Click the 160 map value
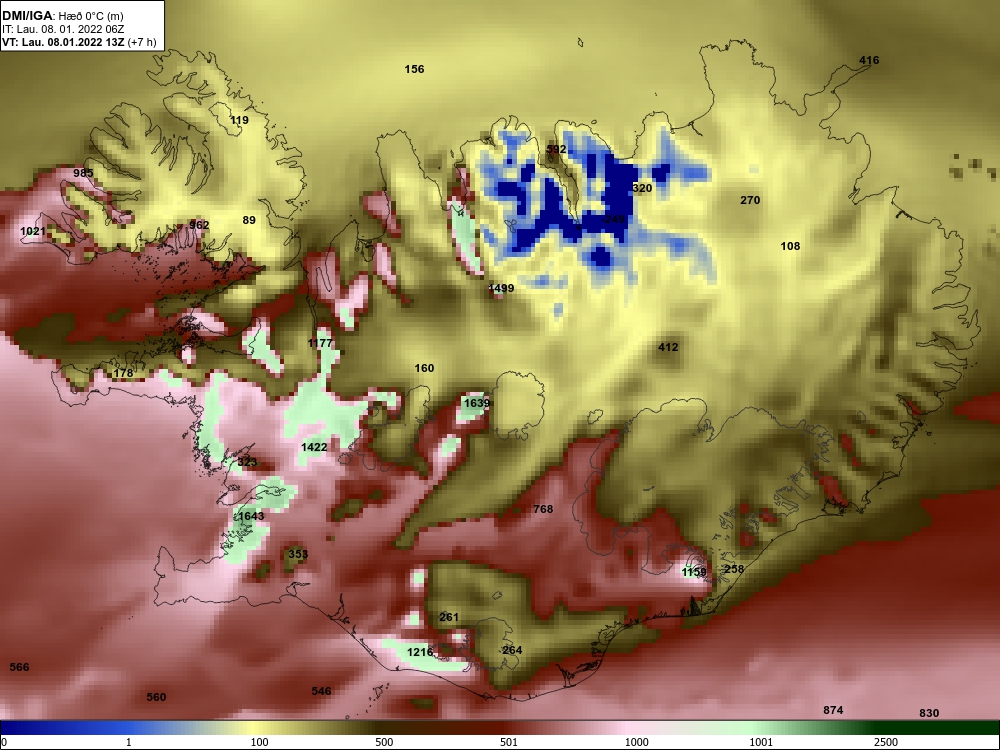This screenshot has height=750, width=1000. [424, 368]
